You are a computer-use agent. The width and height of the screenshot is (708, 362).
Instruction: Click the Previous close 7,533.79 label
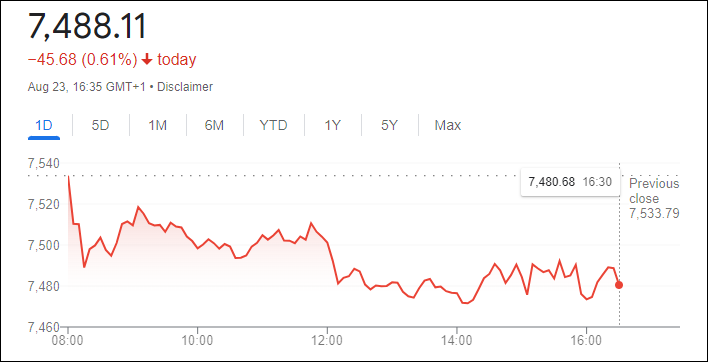coord(654,199)
